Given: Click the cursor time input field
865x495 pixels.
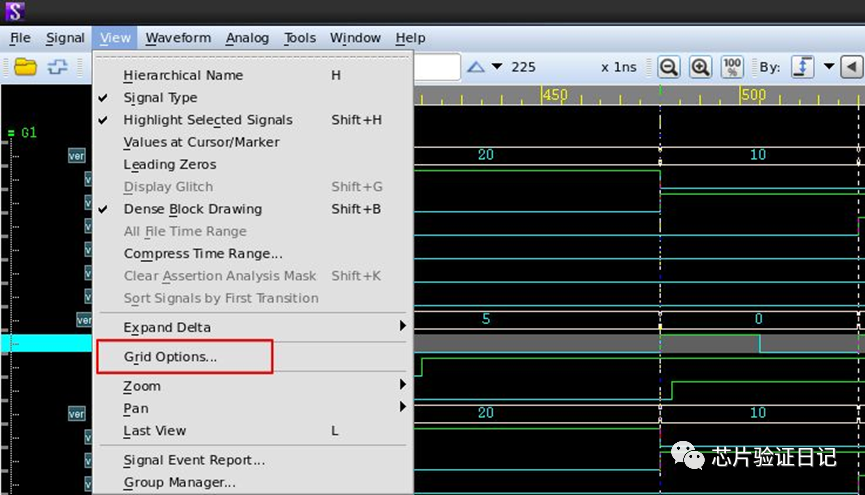Looking at the screenshot, I should [x=437, y=67].
